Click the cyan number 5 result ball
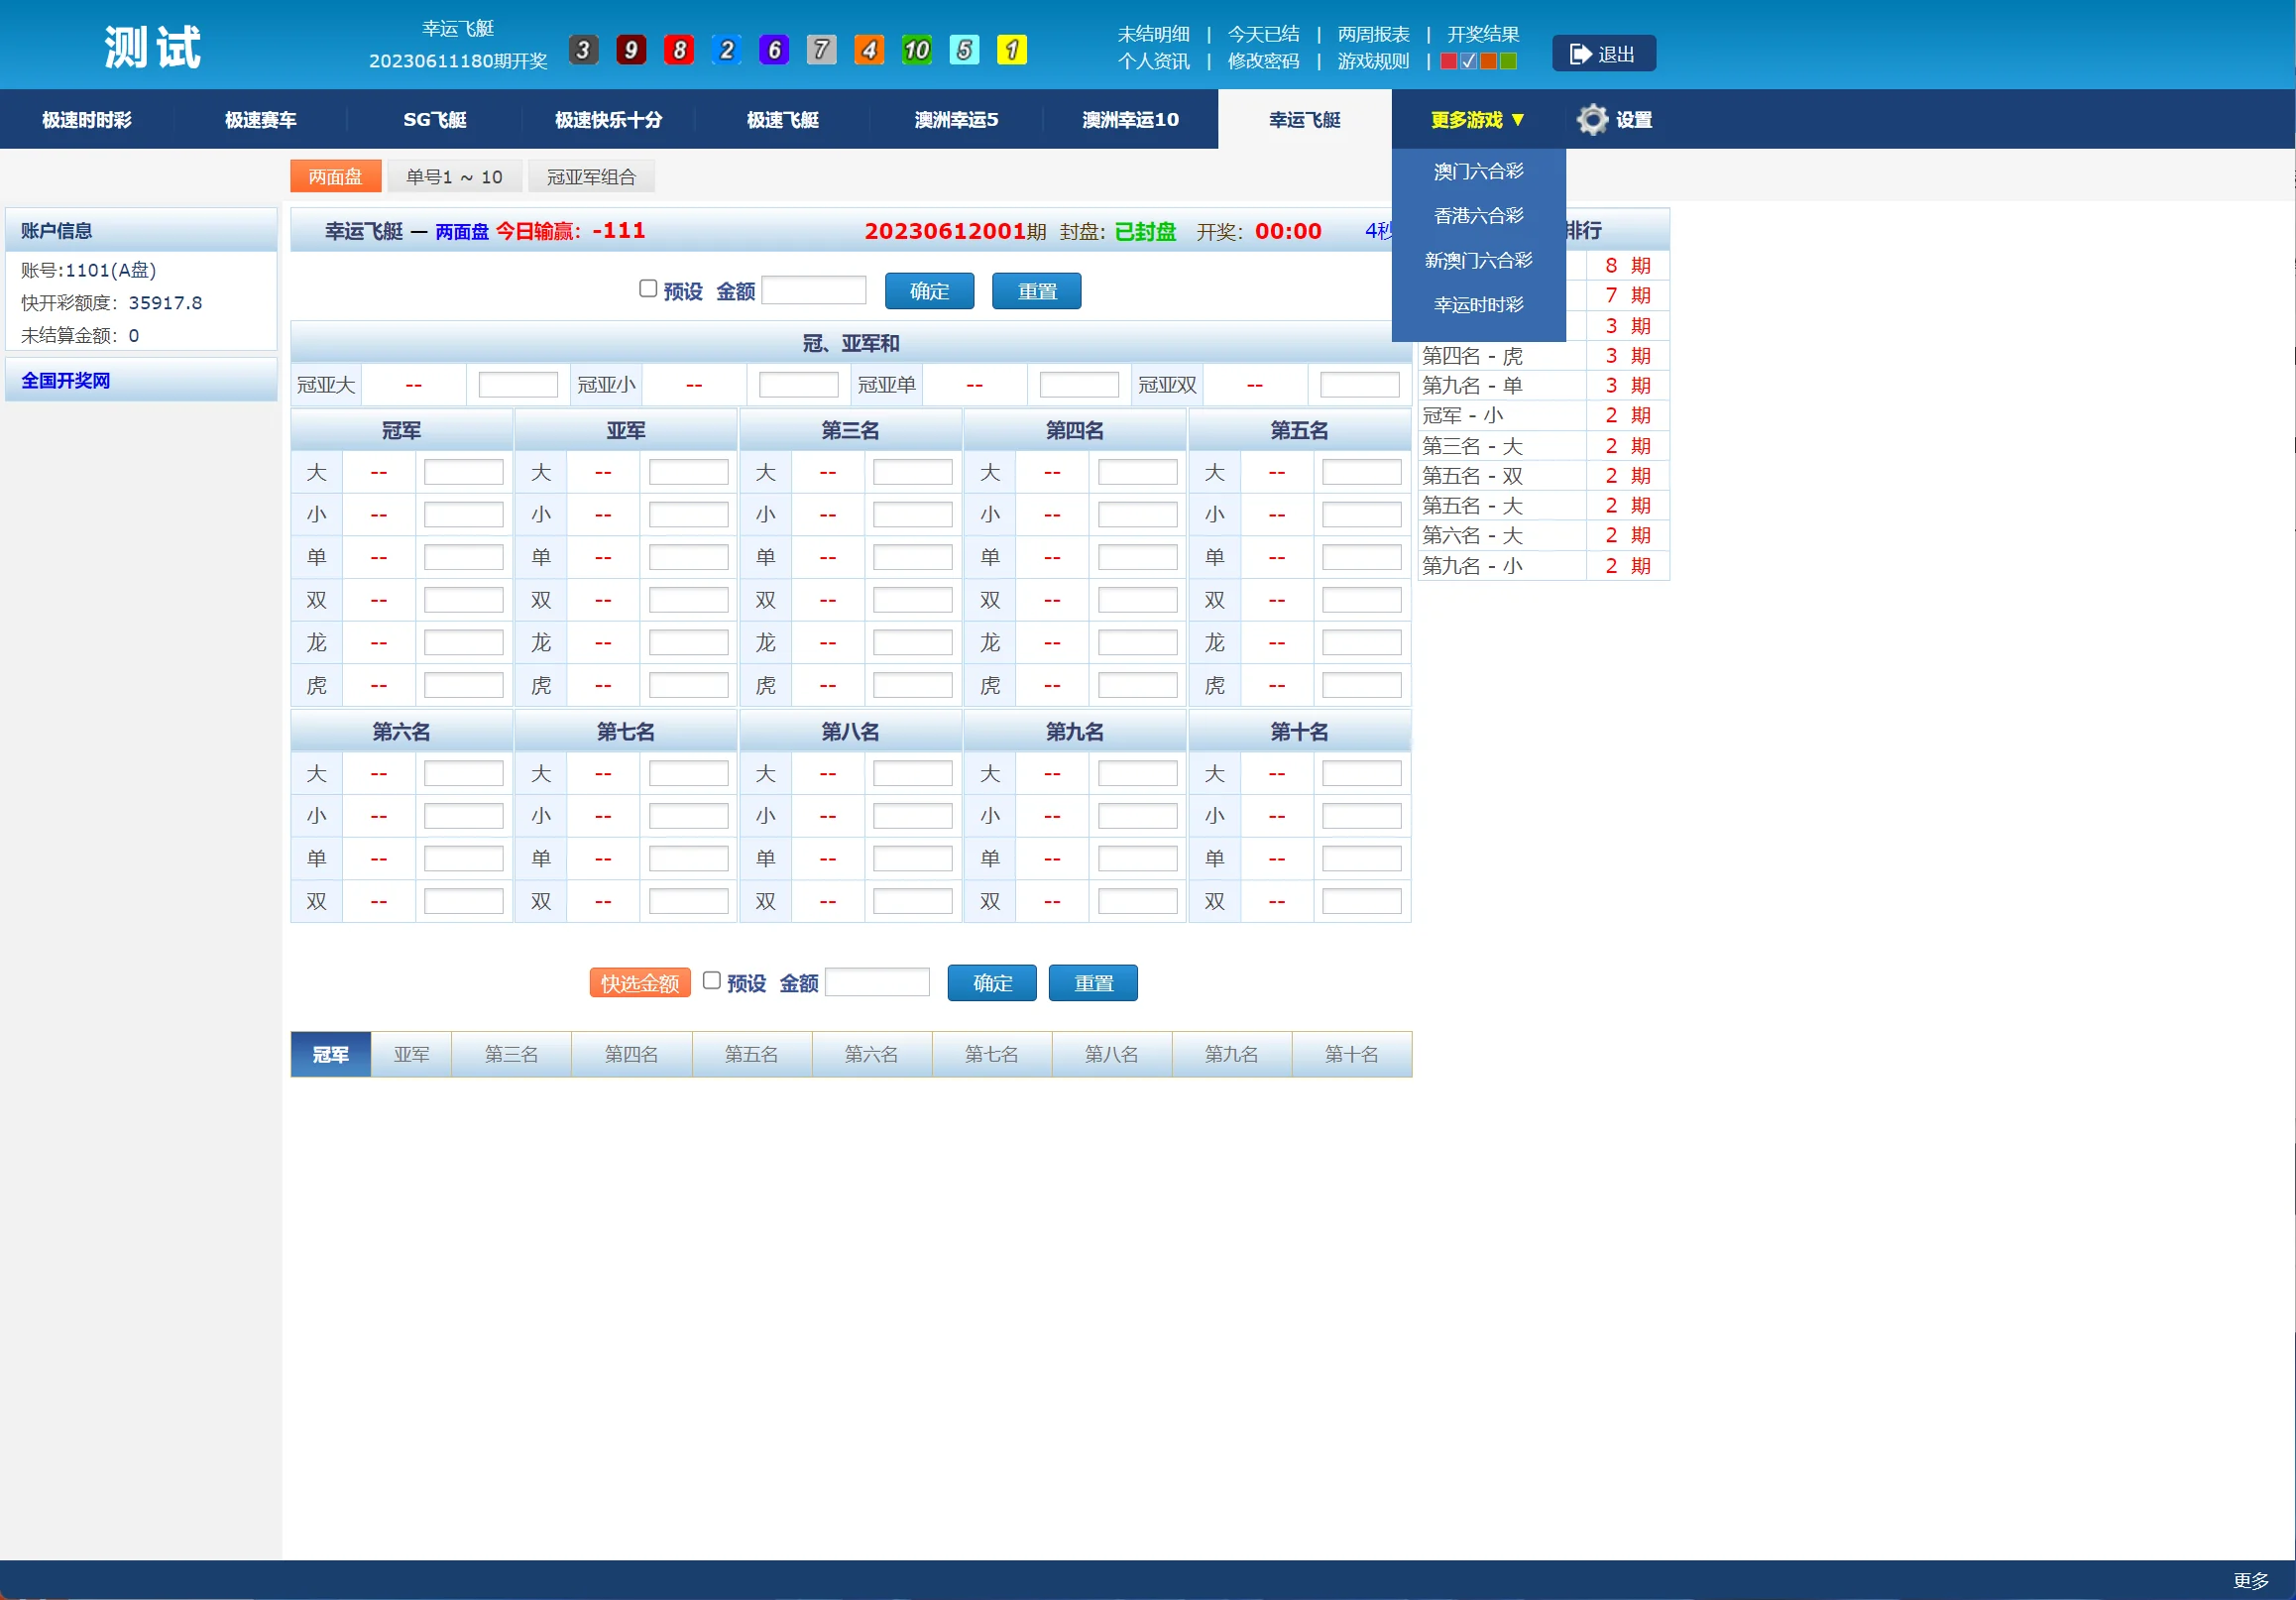 pyautogui.click(x=964, y=50)
